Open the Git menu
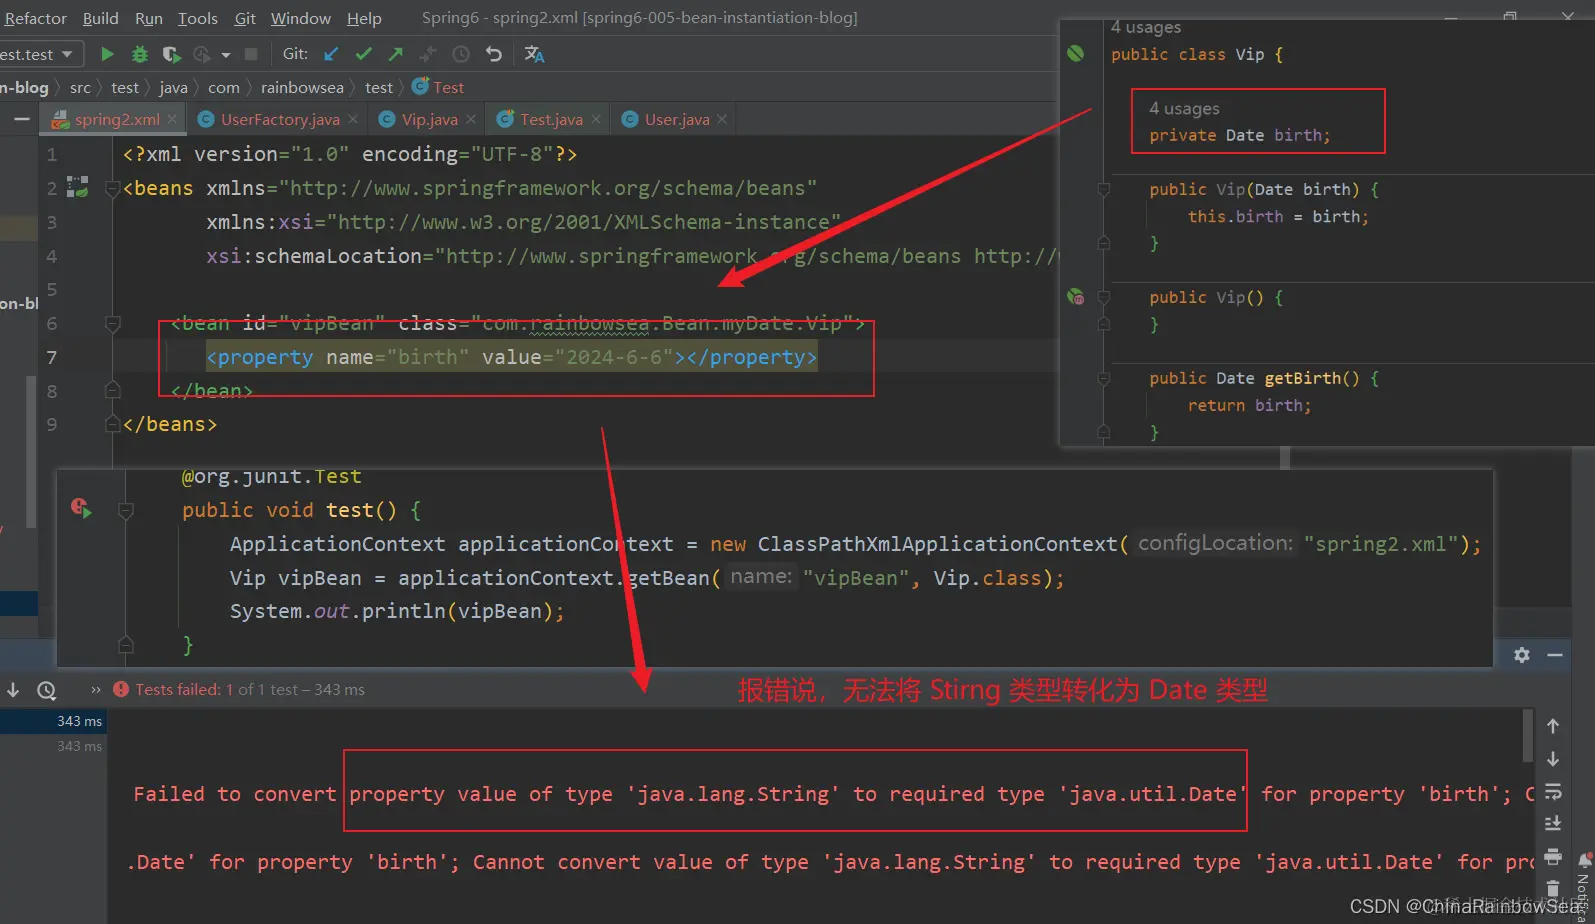 pos(245,18)
